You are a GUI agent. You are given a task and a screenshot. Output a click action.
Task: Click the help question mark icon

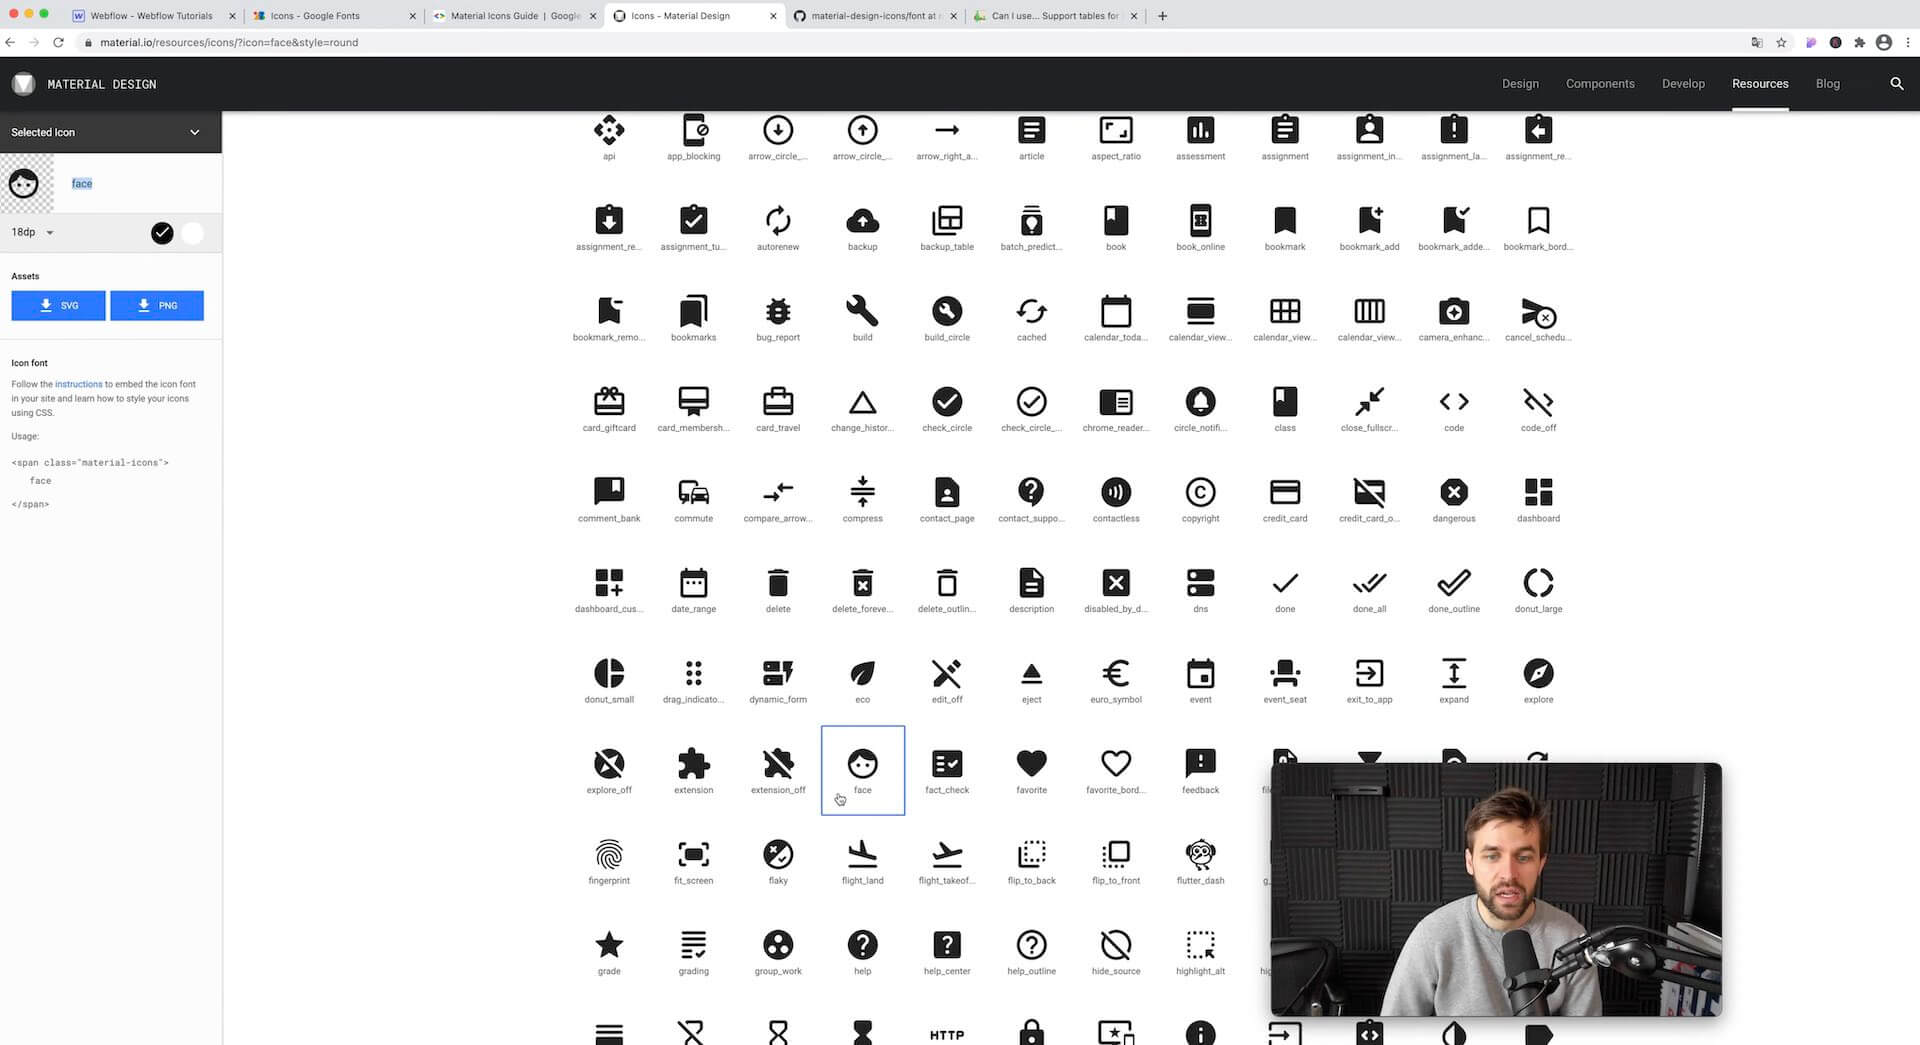[861, 944]
